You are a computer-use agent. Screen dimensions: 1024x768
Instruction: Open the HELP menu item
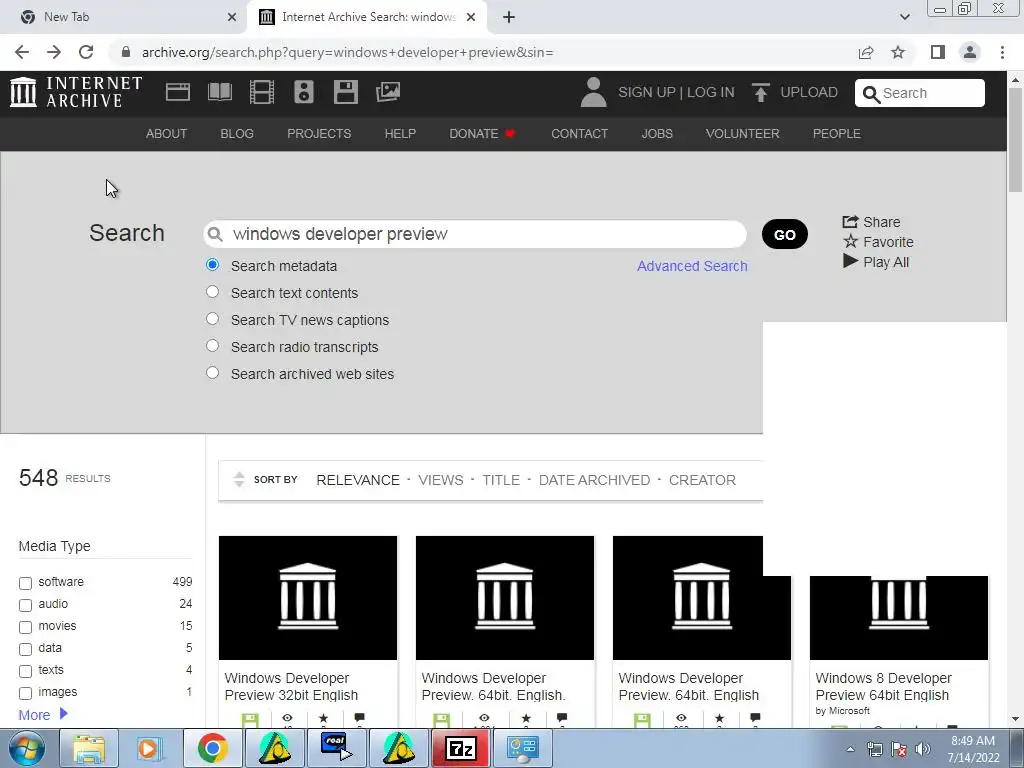pos(400,134)
